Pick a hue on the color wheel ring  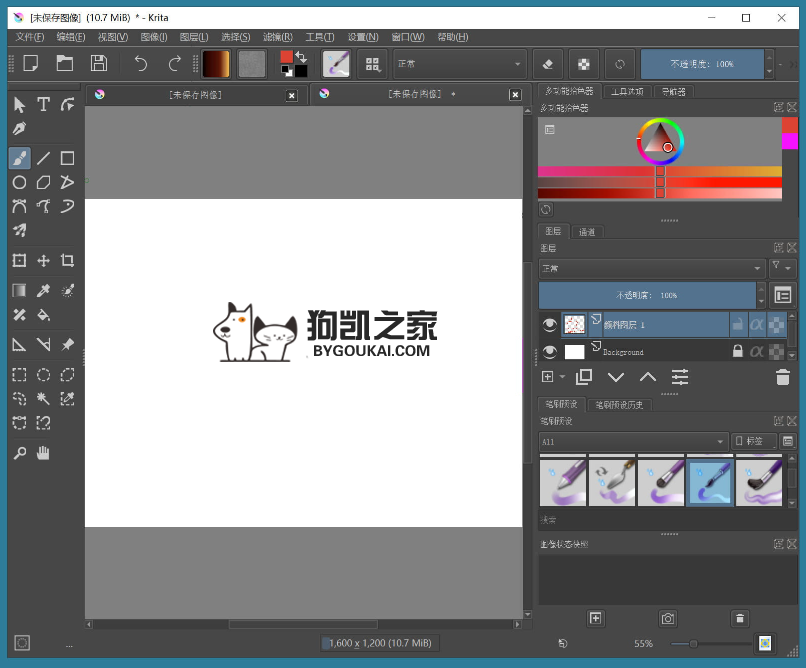pos(660,118)
